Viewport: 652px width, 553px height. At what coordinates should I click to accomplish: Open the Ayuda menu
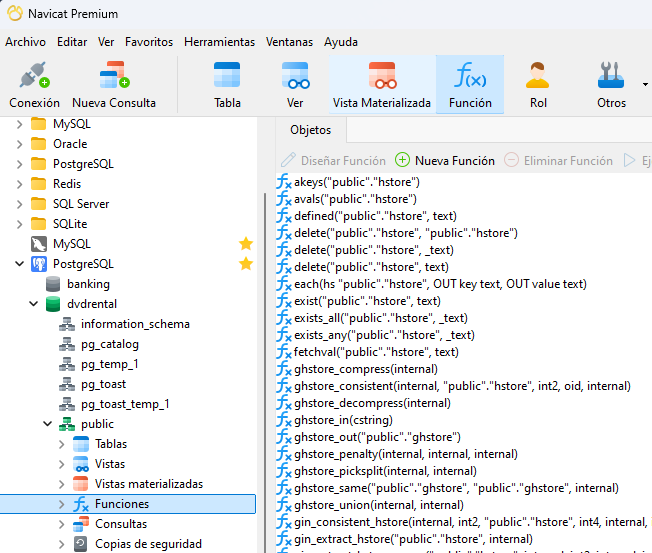[341, 42]
